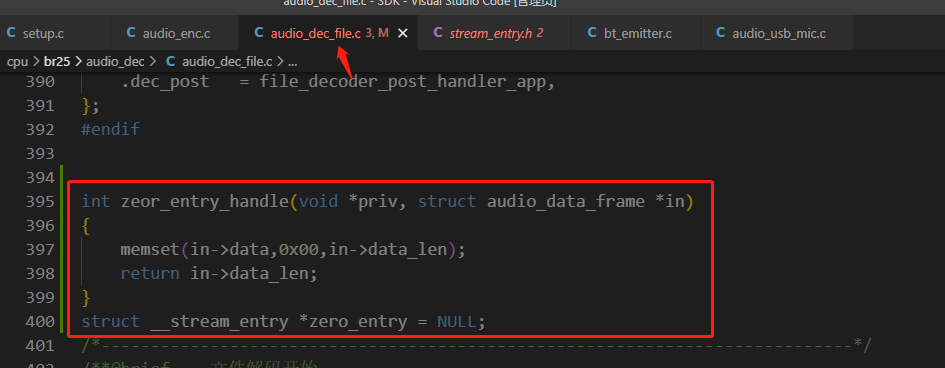Click the audio_dec_file.c breadcrumb item
This screenshot has width=945, height=368.
point(227,61)
